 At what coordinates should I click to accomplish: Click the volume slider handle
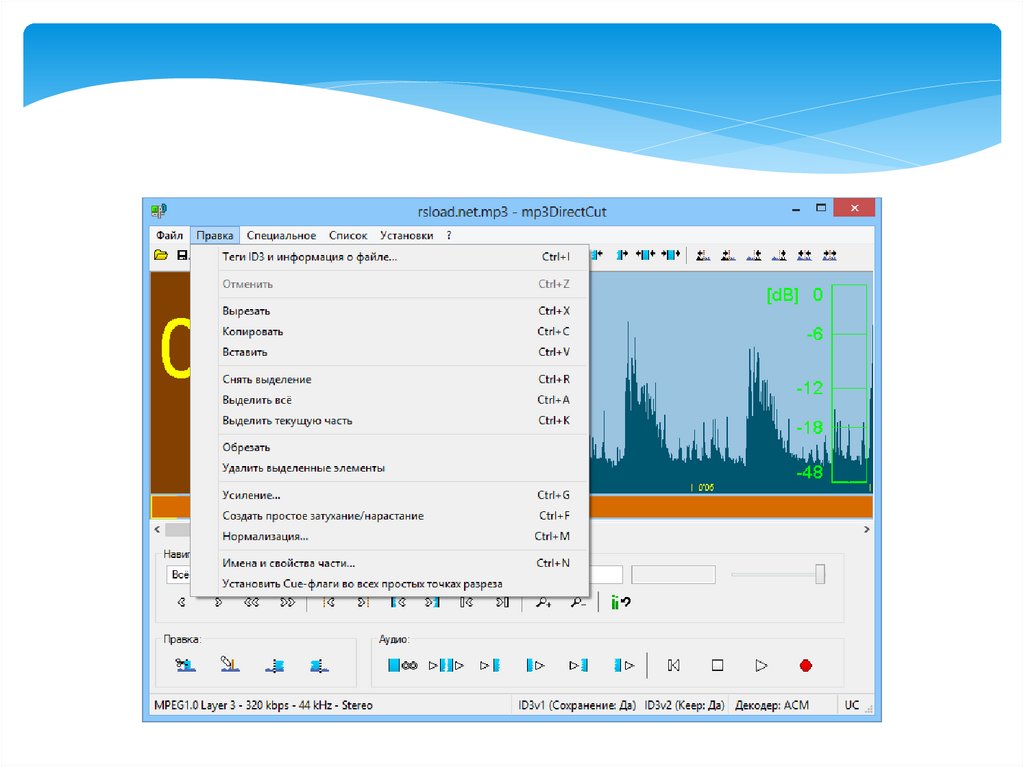pyautogui.click(x=820, y=574)
